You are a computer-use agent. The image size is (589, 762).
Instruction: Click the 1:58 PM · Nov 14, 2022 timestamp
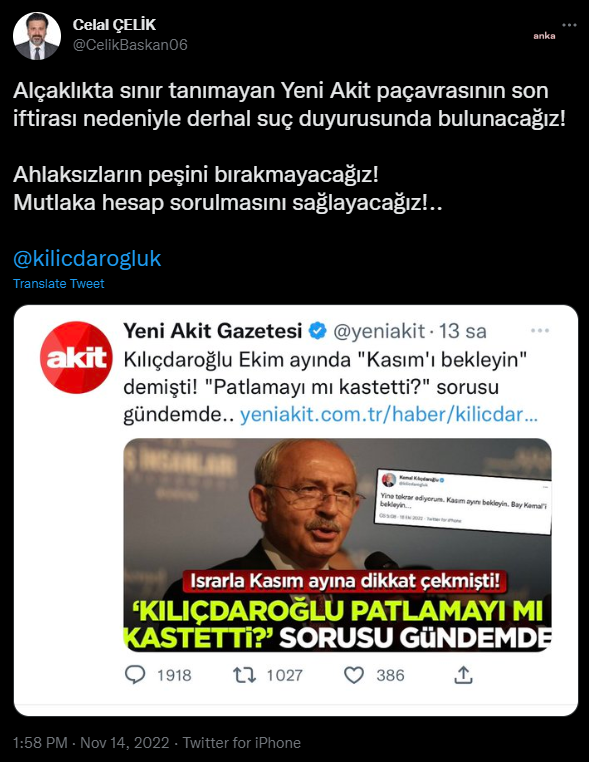click(91, 743)
